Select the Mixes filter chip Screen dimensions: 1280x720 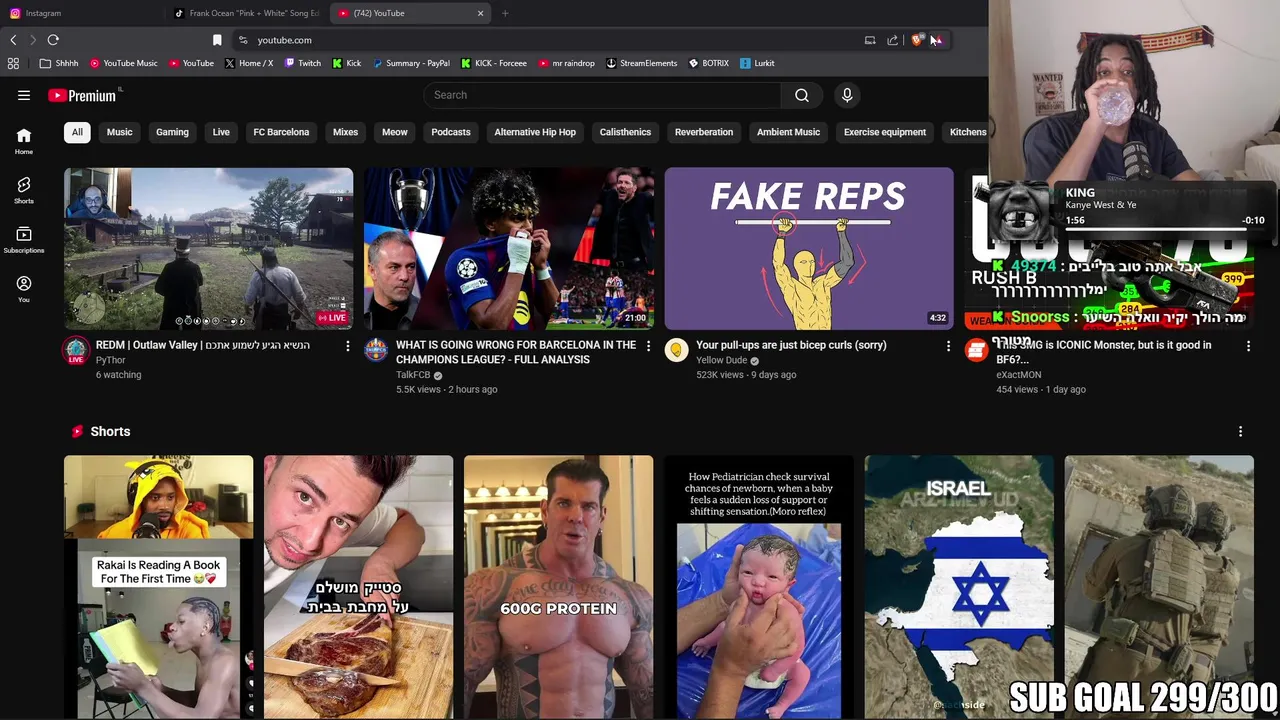345,132
